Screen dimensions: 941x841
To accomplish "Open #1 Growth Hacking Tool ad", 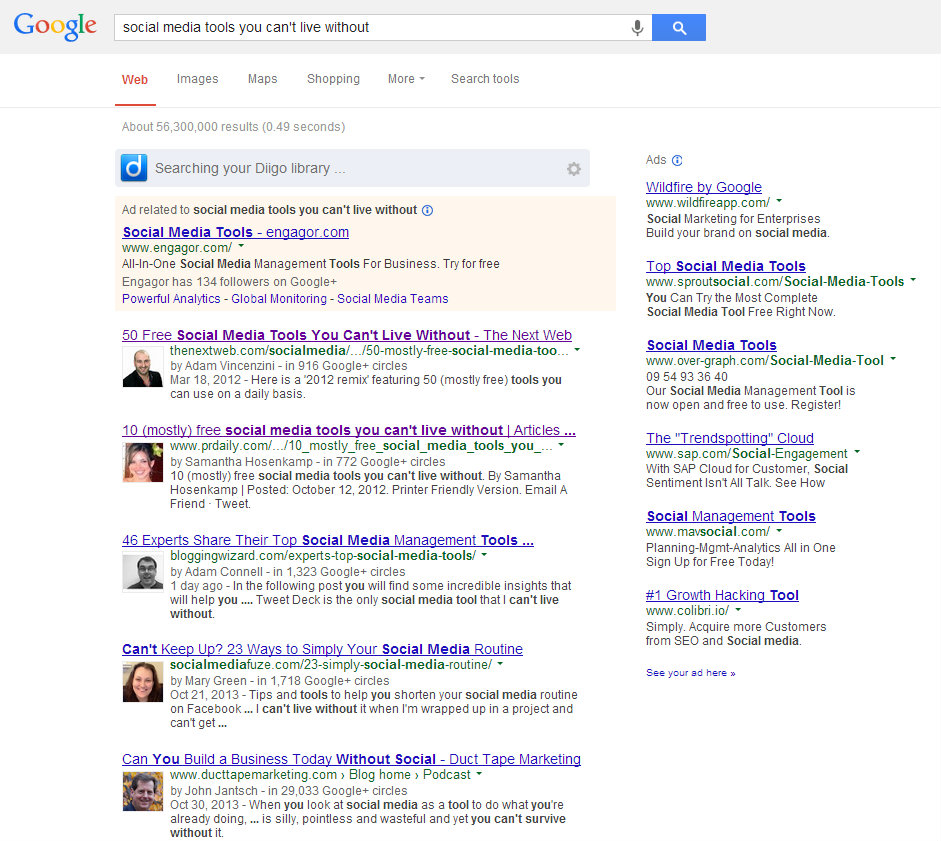I will pos(722,595).
